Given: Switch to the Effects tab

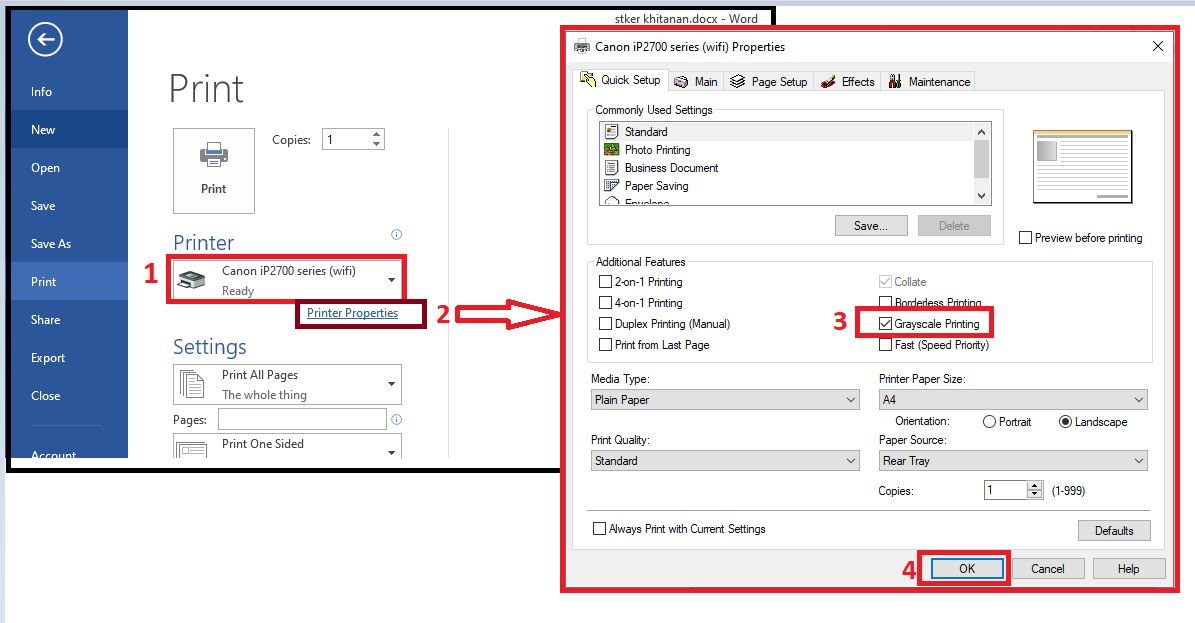Looking at the screenshot, I should point(847,82).
